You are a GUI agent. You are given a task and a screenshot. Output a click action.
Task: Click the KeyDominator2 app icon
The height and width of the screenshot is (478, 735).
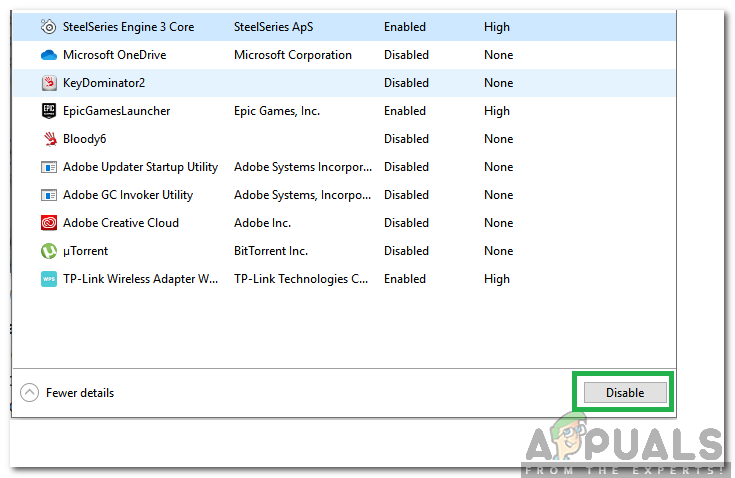49,83
